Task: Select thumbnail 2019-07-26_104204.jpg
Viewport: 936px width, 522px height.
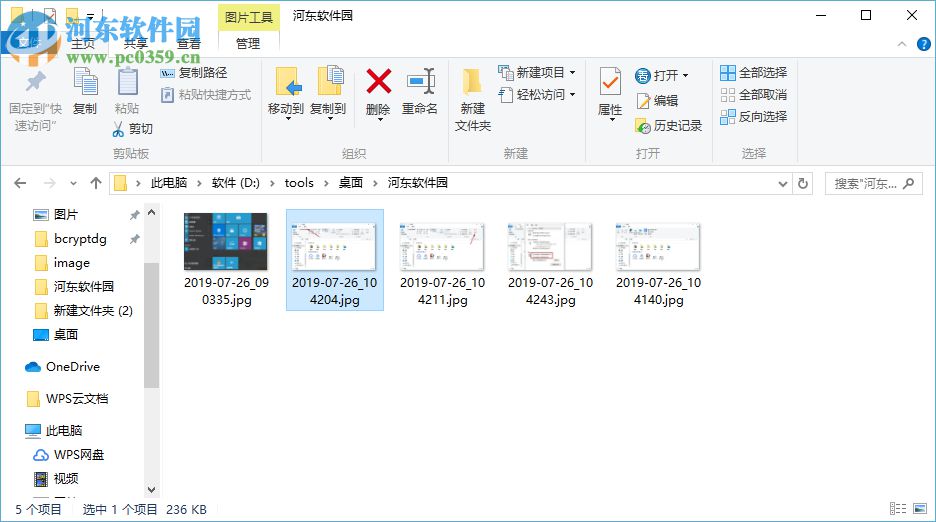Action: tap(334, 260)
